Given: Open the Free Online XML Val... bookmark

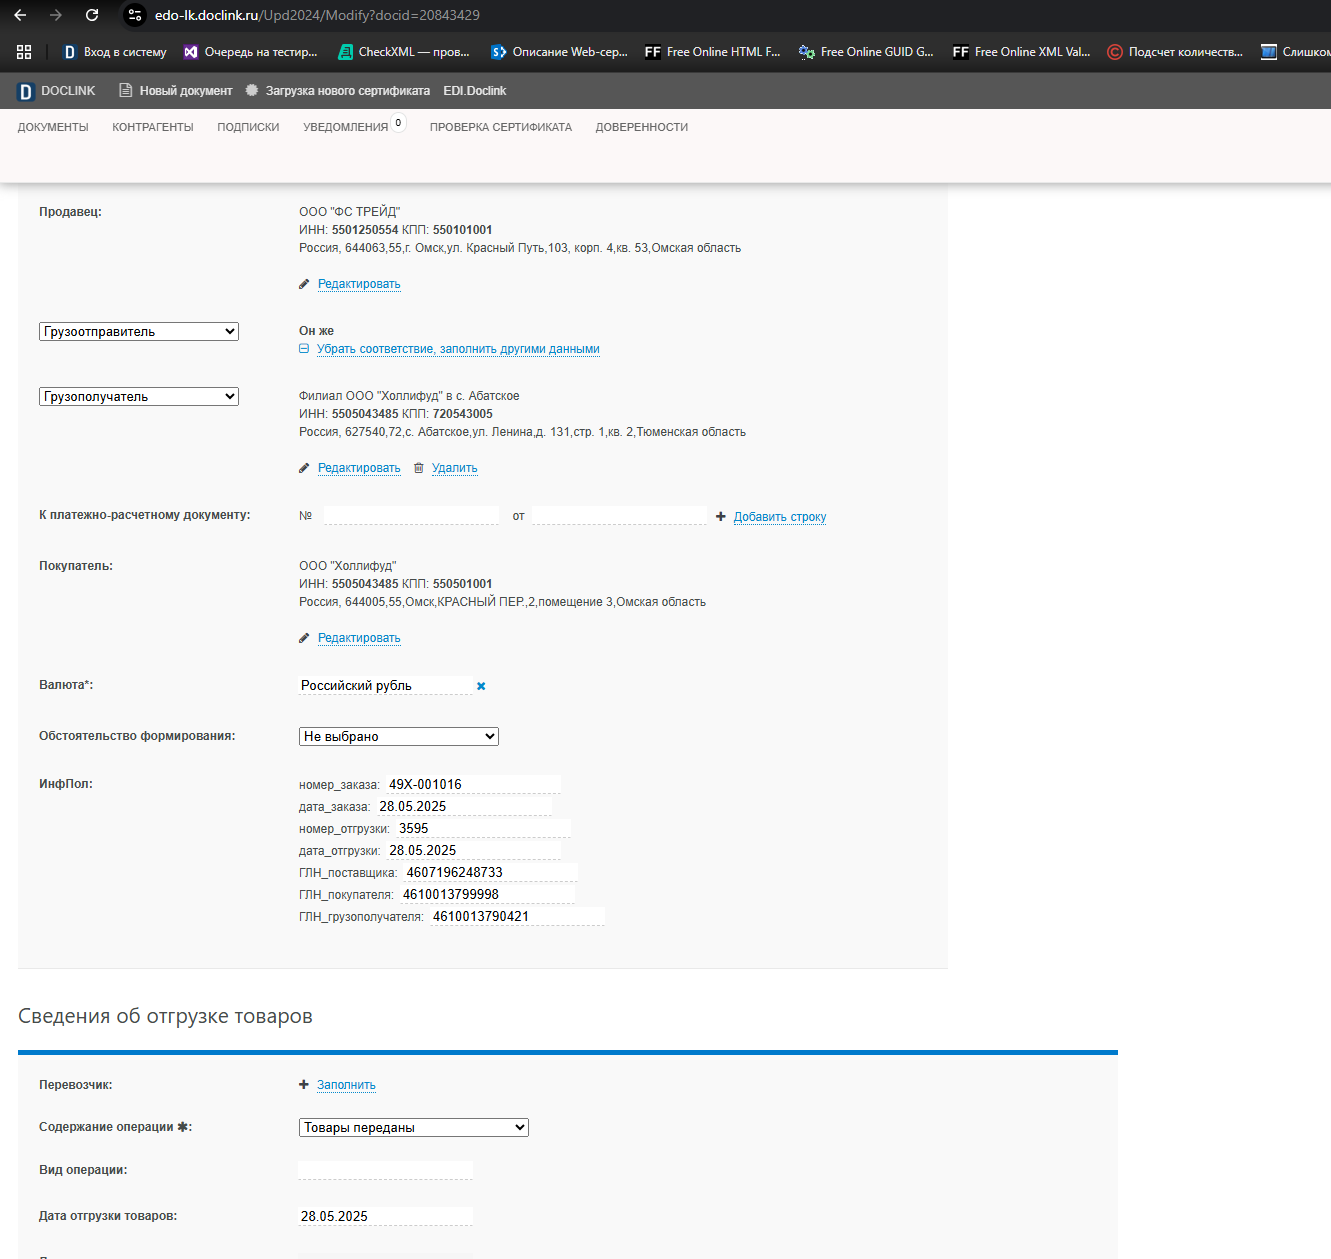Looking at the screenshot, I should tap(1021, 52).
